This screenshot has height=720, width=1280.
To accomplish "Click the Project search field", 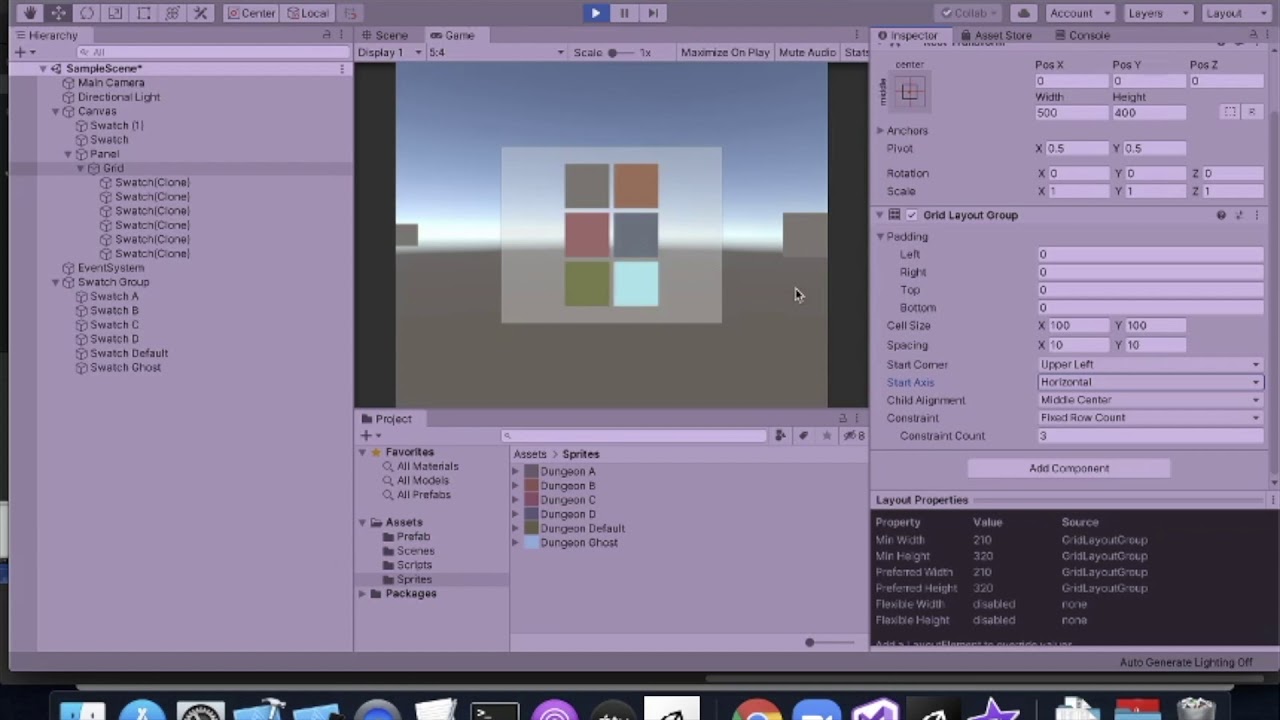I will [x=635, y=436].
